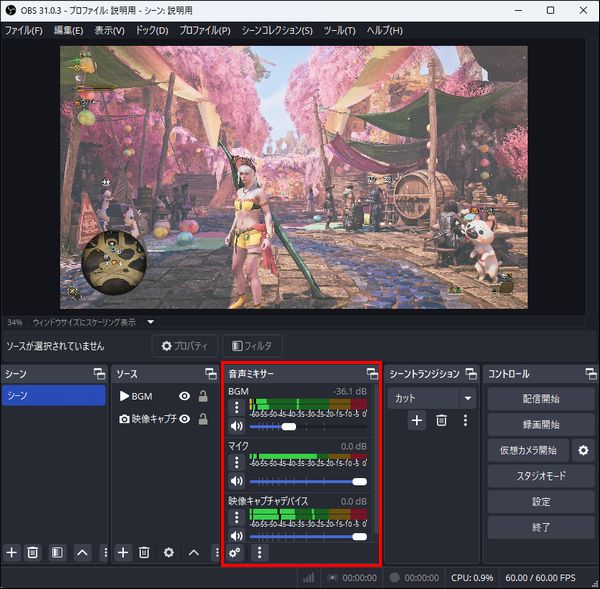
Task: Open the 表示(V) menu
Action: [109, 30]
